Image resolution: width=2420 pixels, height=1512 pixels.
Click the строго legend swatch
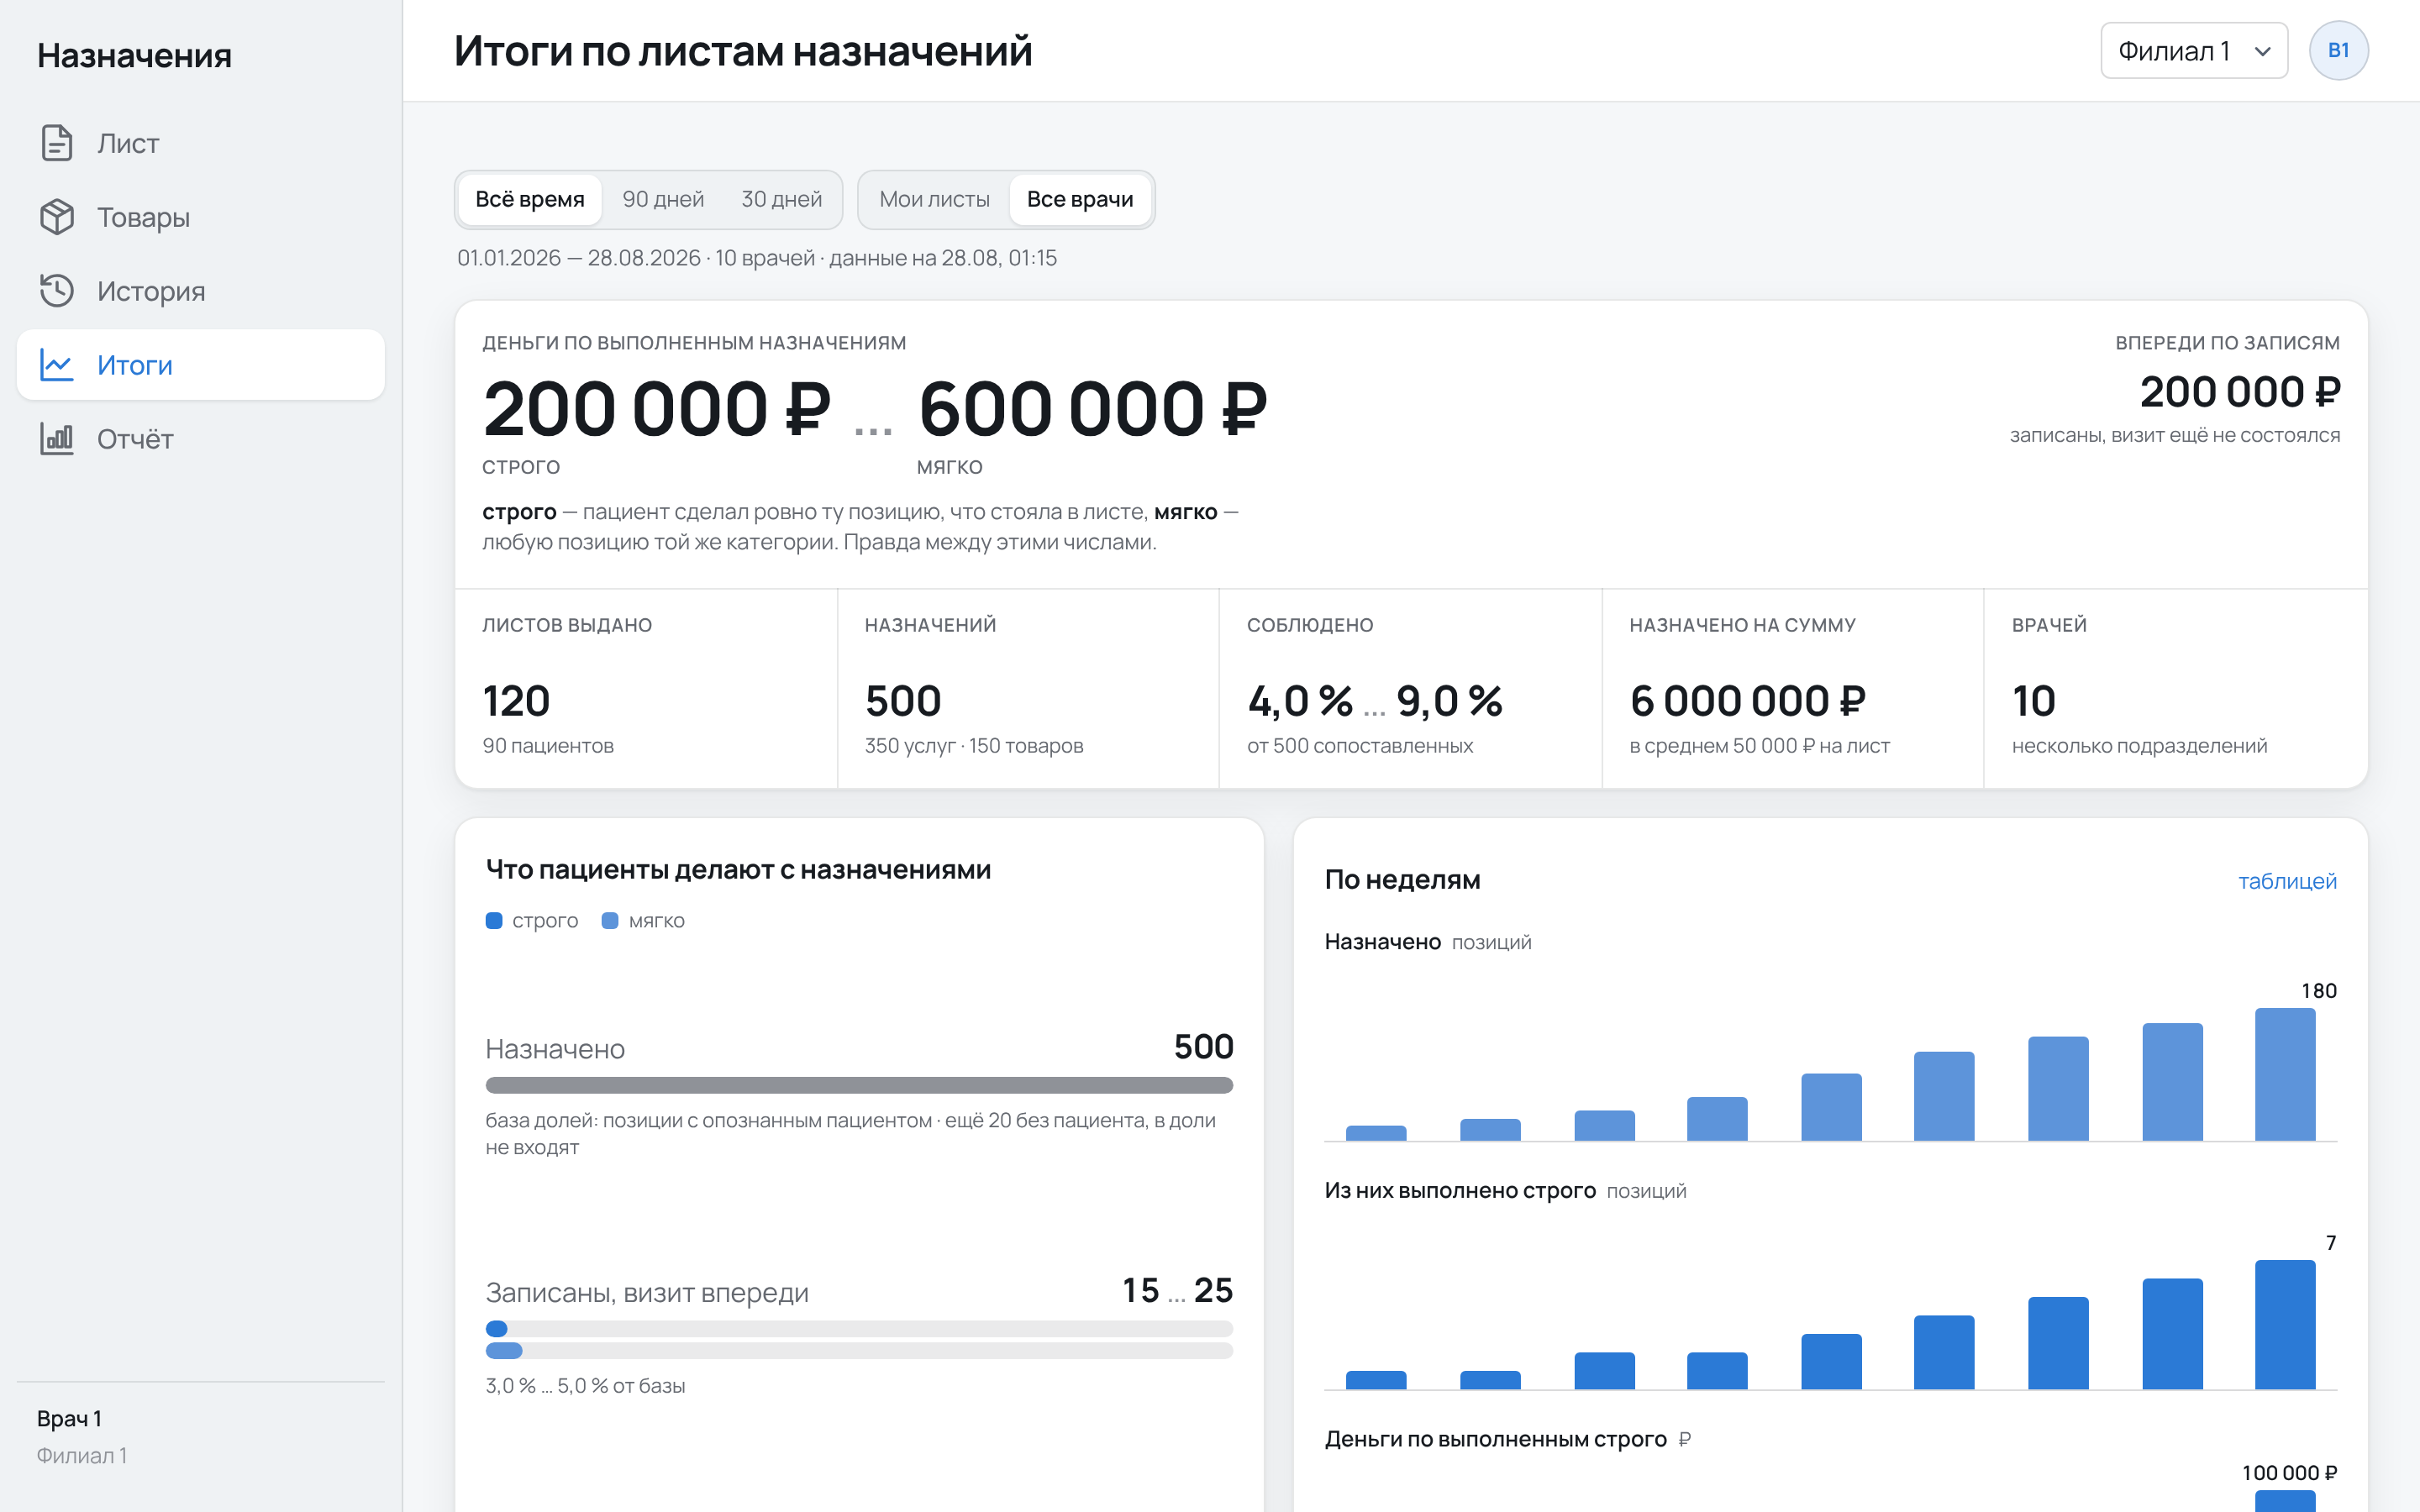493,920
